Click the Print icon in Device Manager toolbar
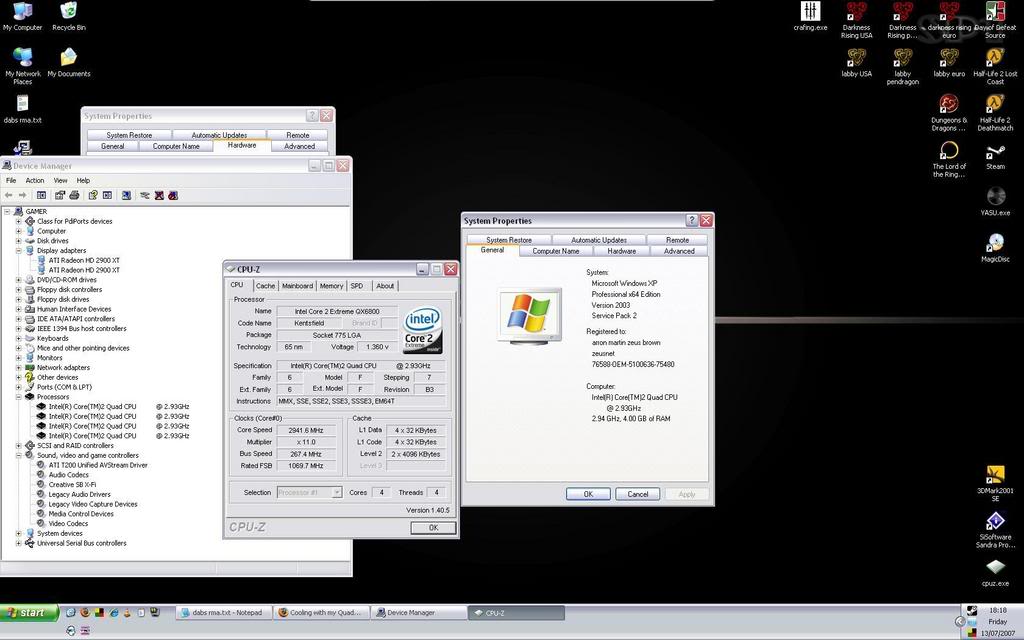1024x640 pixels. (74, 195)
